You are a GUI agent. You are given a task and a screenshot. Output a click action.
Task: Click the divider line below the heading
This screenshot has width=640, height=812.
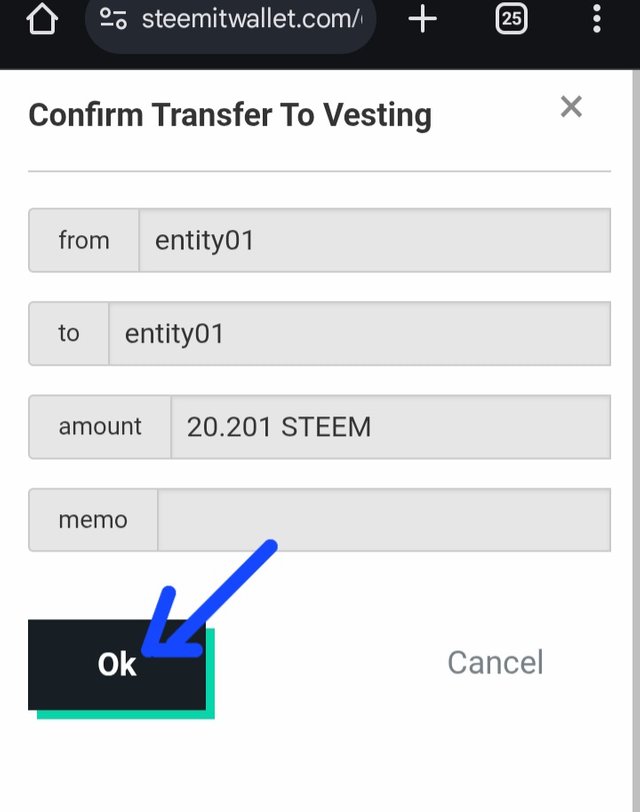coord(319,171)
